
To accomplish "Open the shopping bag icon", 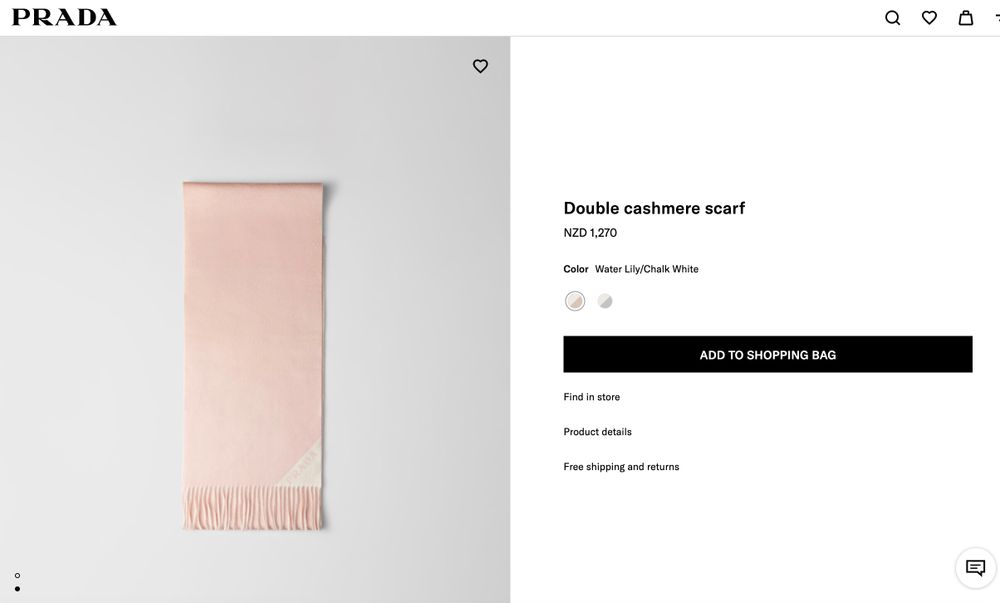I will (x=965, y=17).
